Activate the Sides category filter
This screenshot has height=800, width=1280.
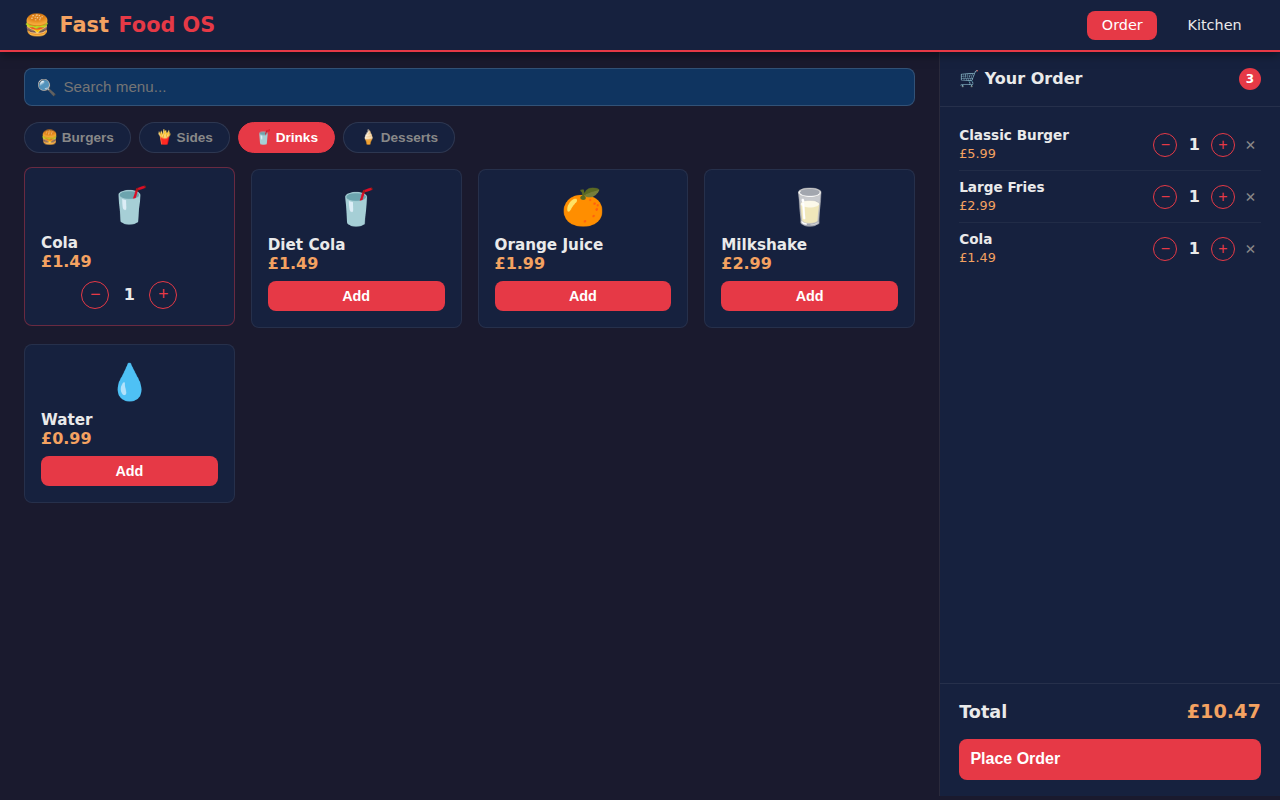[184, 137]
